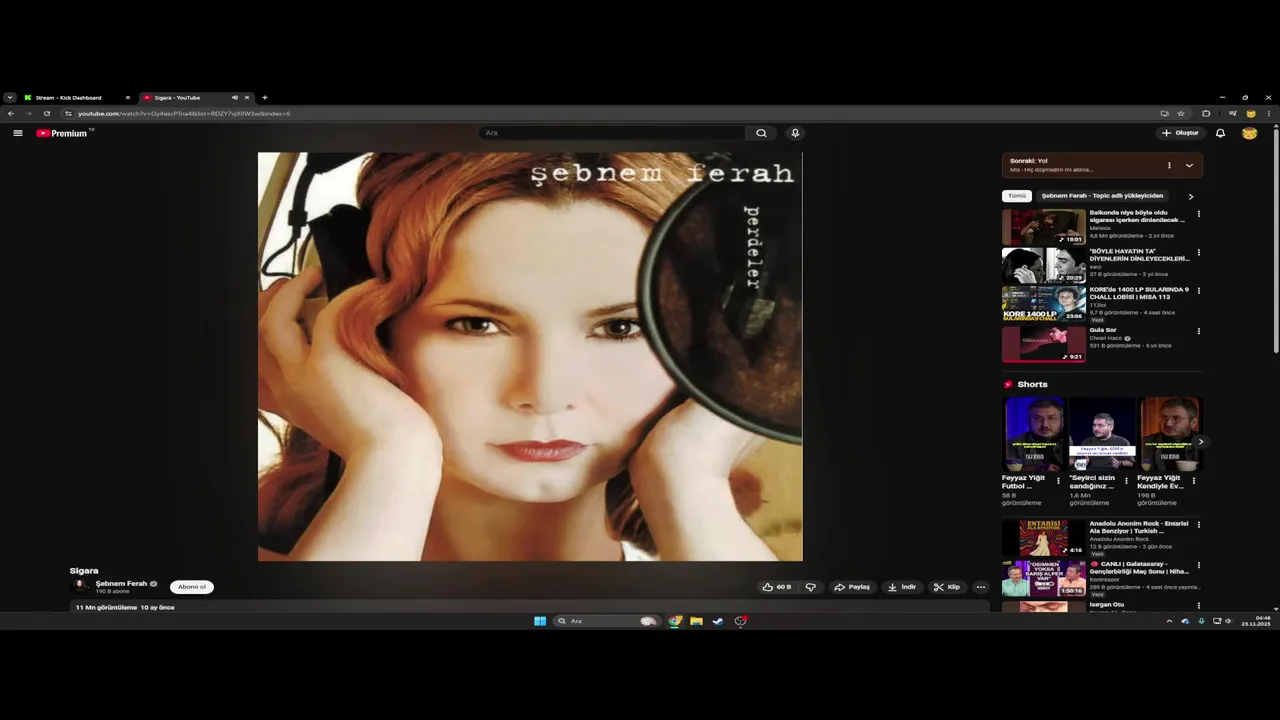
Task: Subscribe with 'Abone ol' button
Action: (x=191, y=587)
